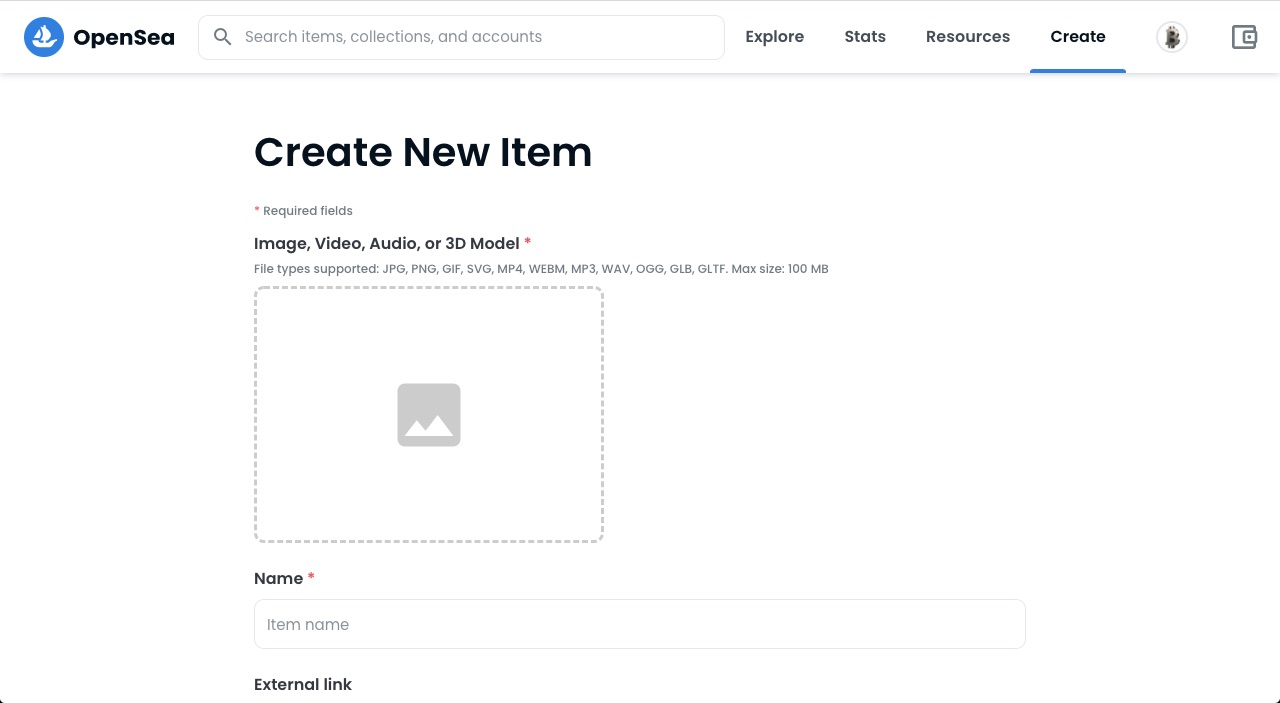Click the 'Required fields' note
1280x703 pixels.
coord(303,211)
